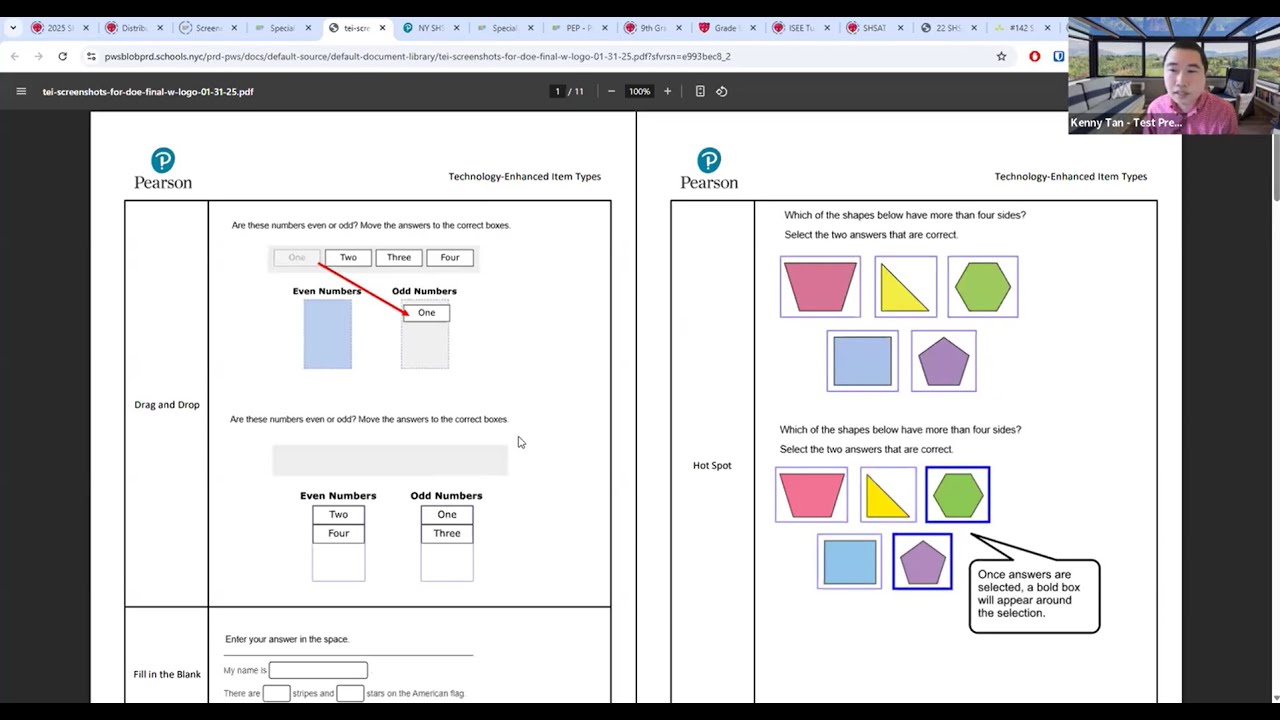Switch to the NY SHSAT tab
Viewport: 1280px width, 720px height.
[x=430, y=28]
